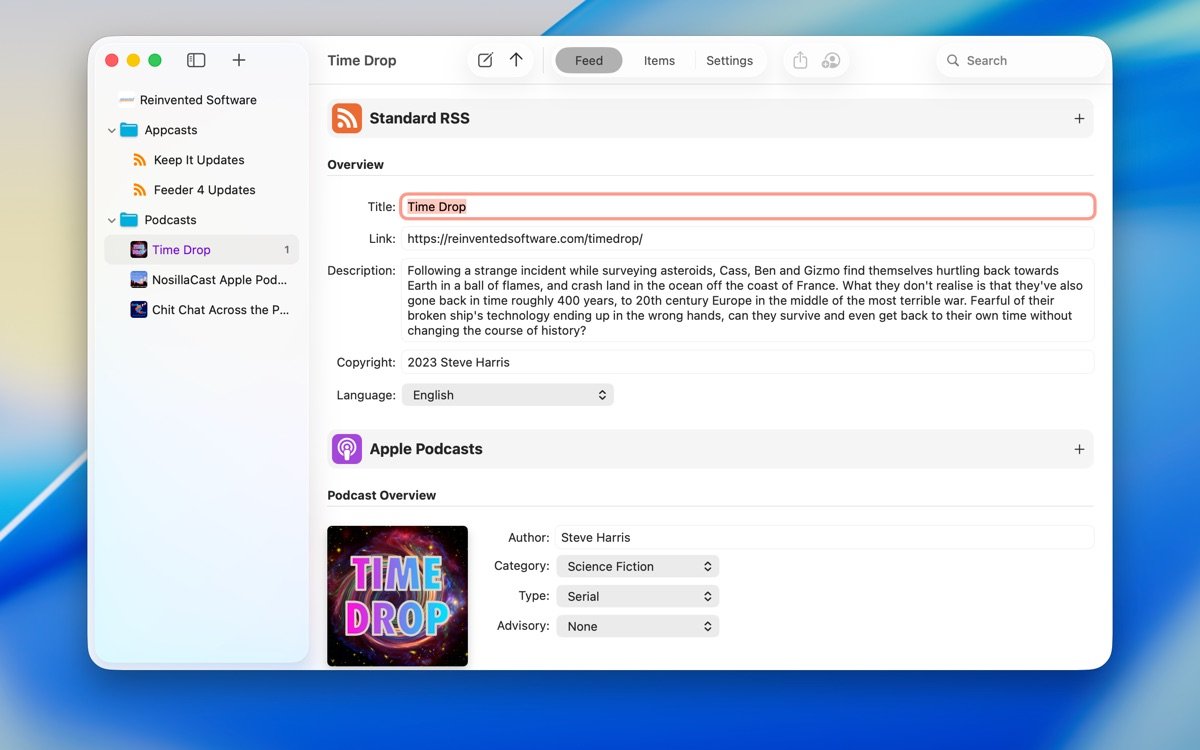Click the search magnifier icon
Screen dimensions: 1200x750
(x=953, y=61)
